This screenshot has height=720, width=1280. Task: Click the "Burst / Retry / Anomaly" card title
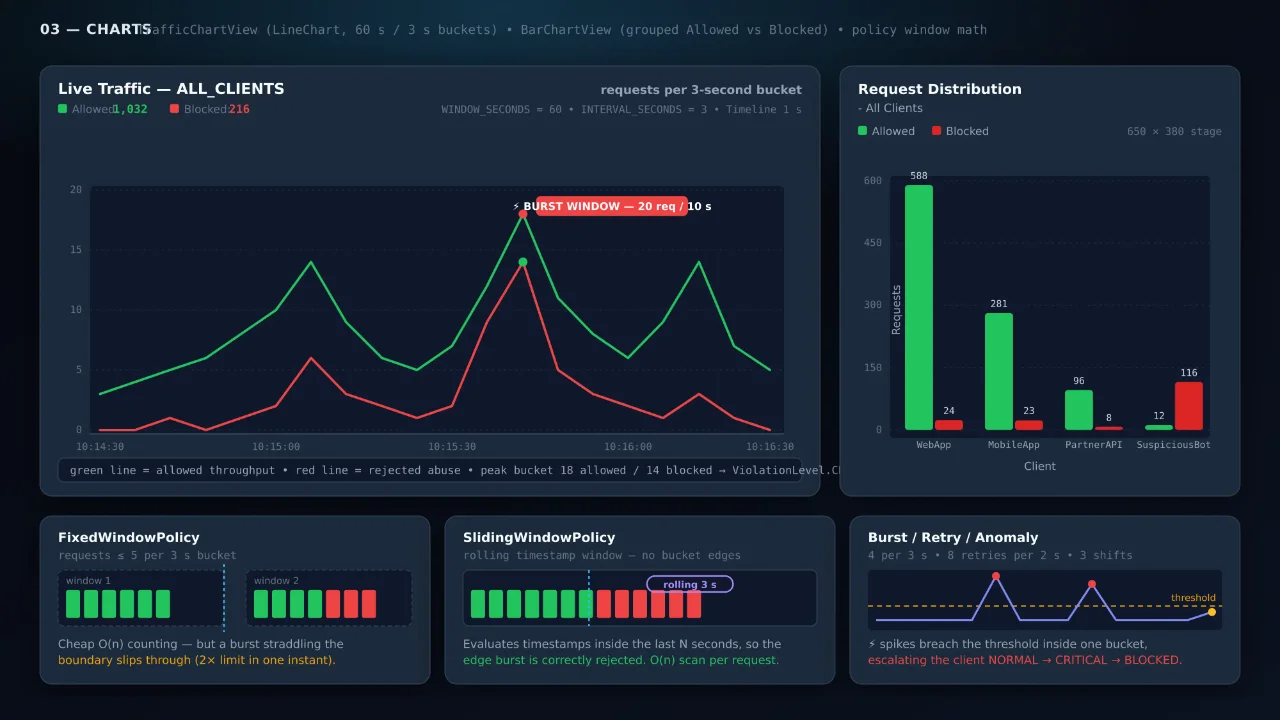tap(953, 538)
